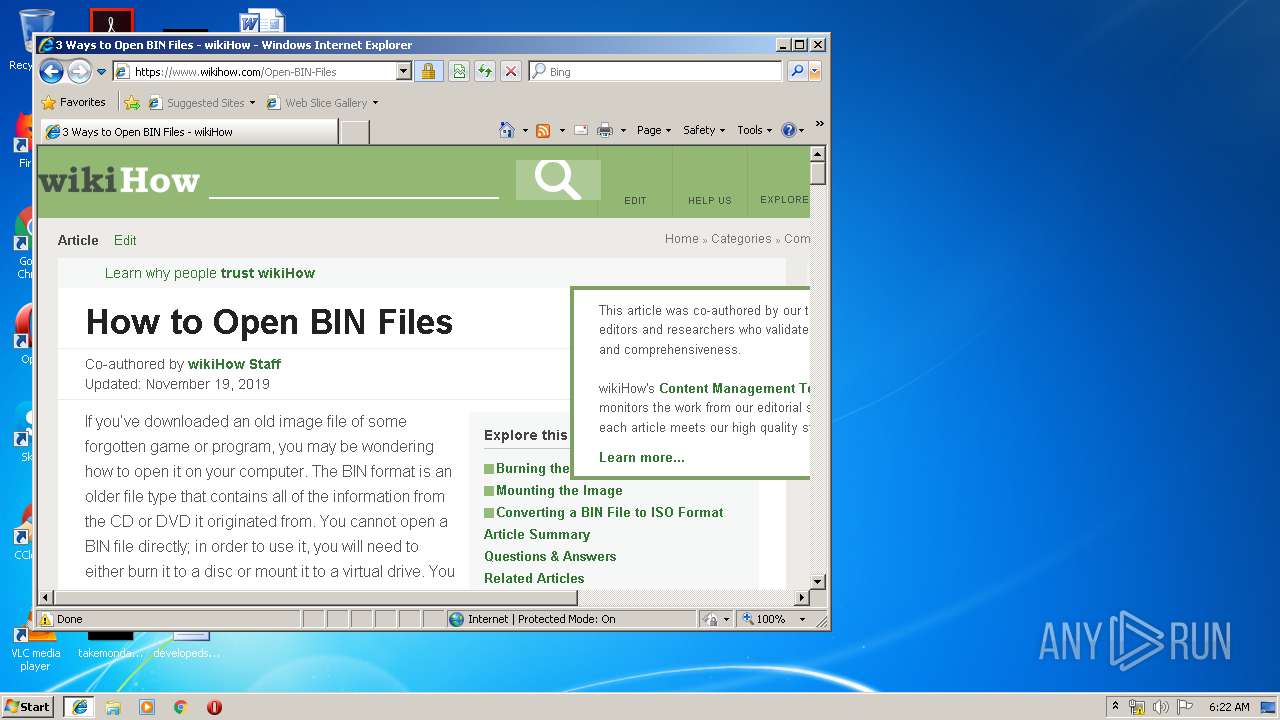This screenshot has height=720, width=1280.
Task: Open the Favorites star button
Action: (73, 102)
